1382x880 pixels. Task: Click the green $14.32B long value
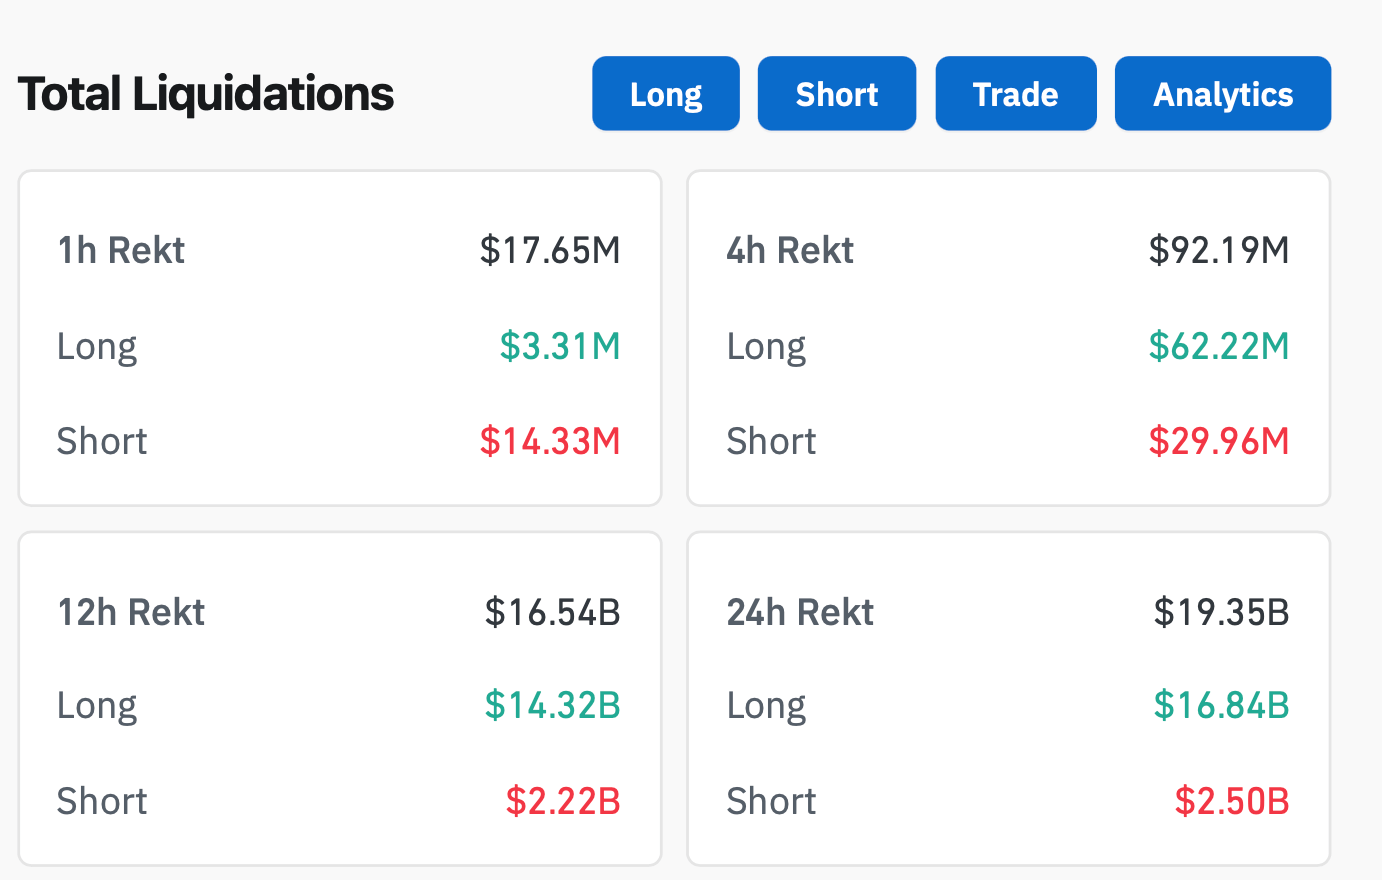point(553,705)
